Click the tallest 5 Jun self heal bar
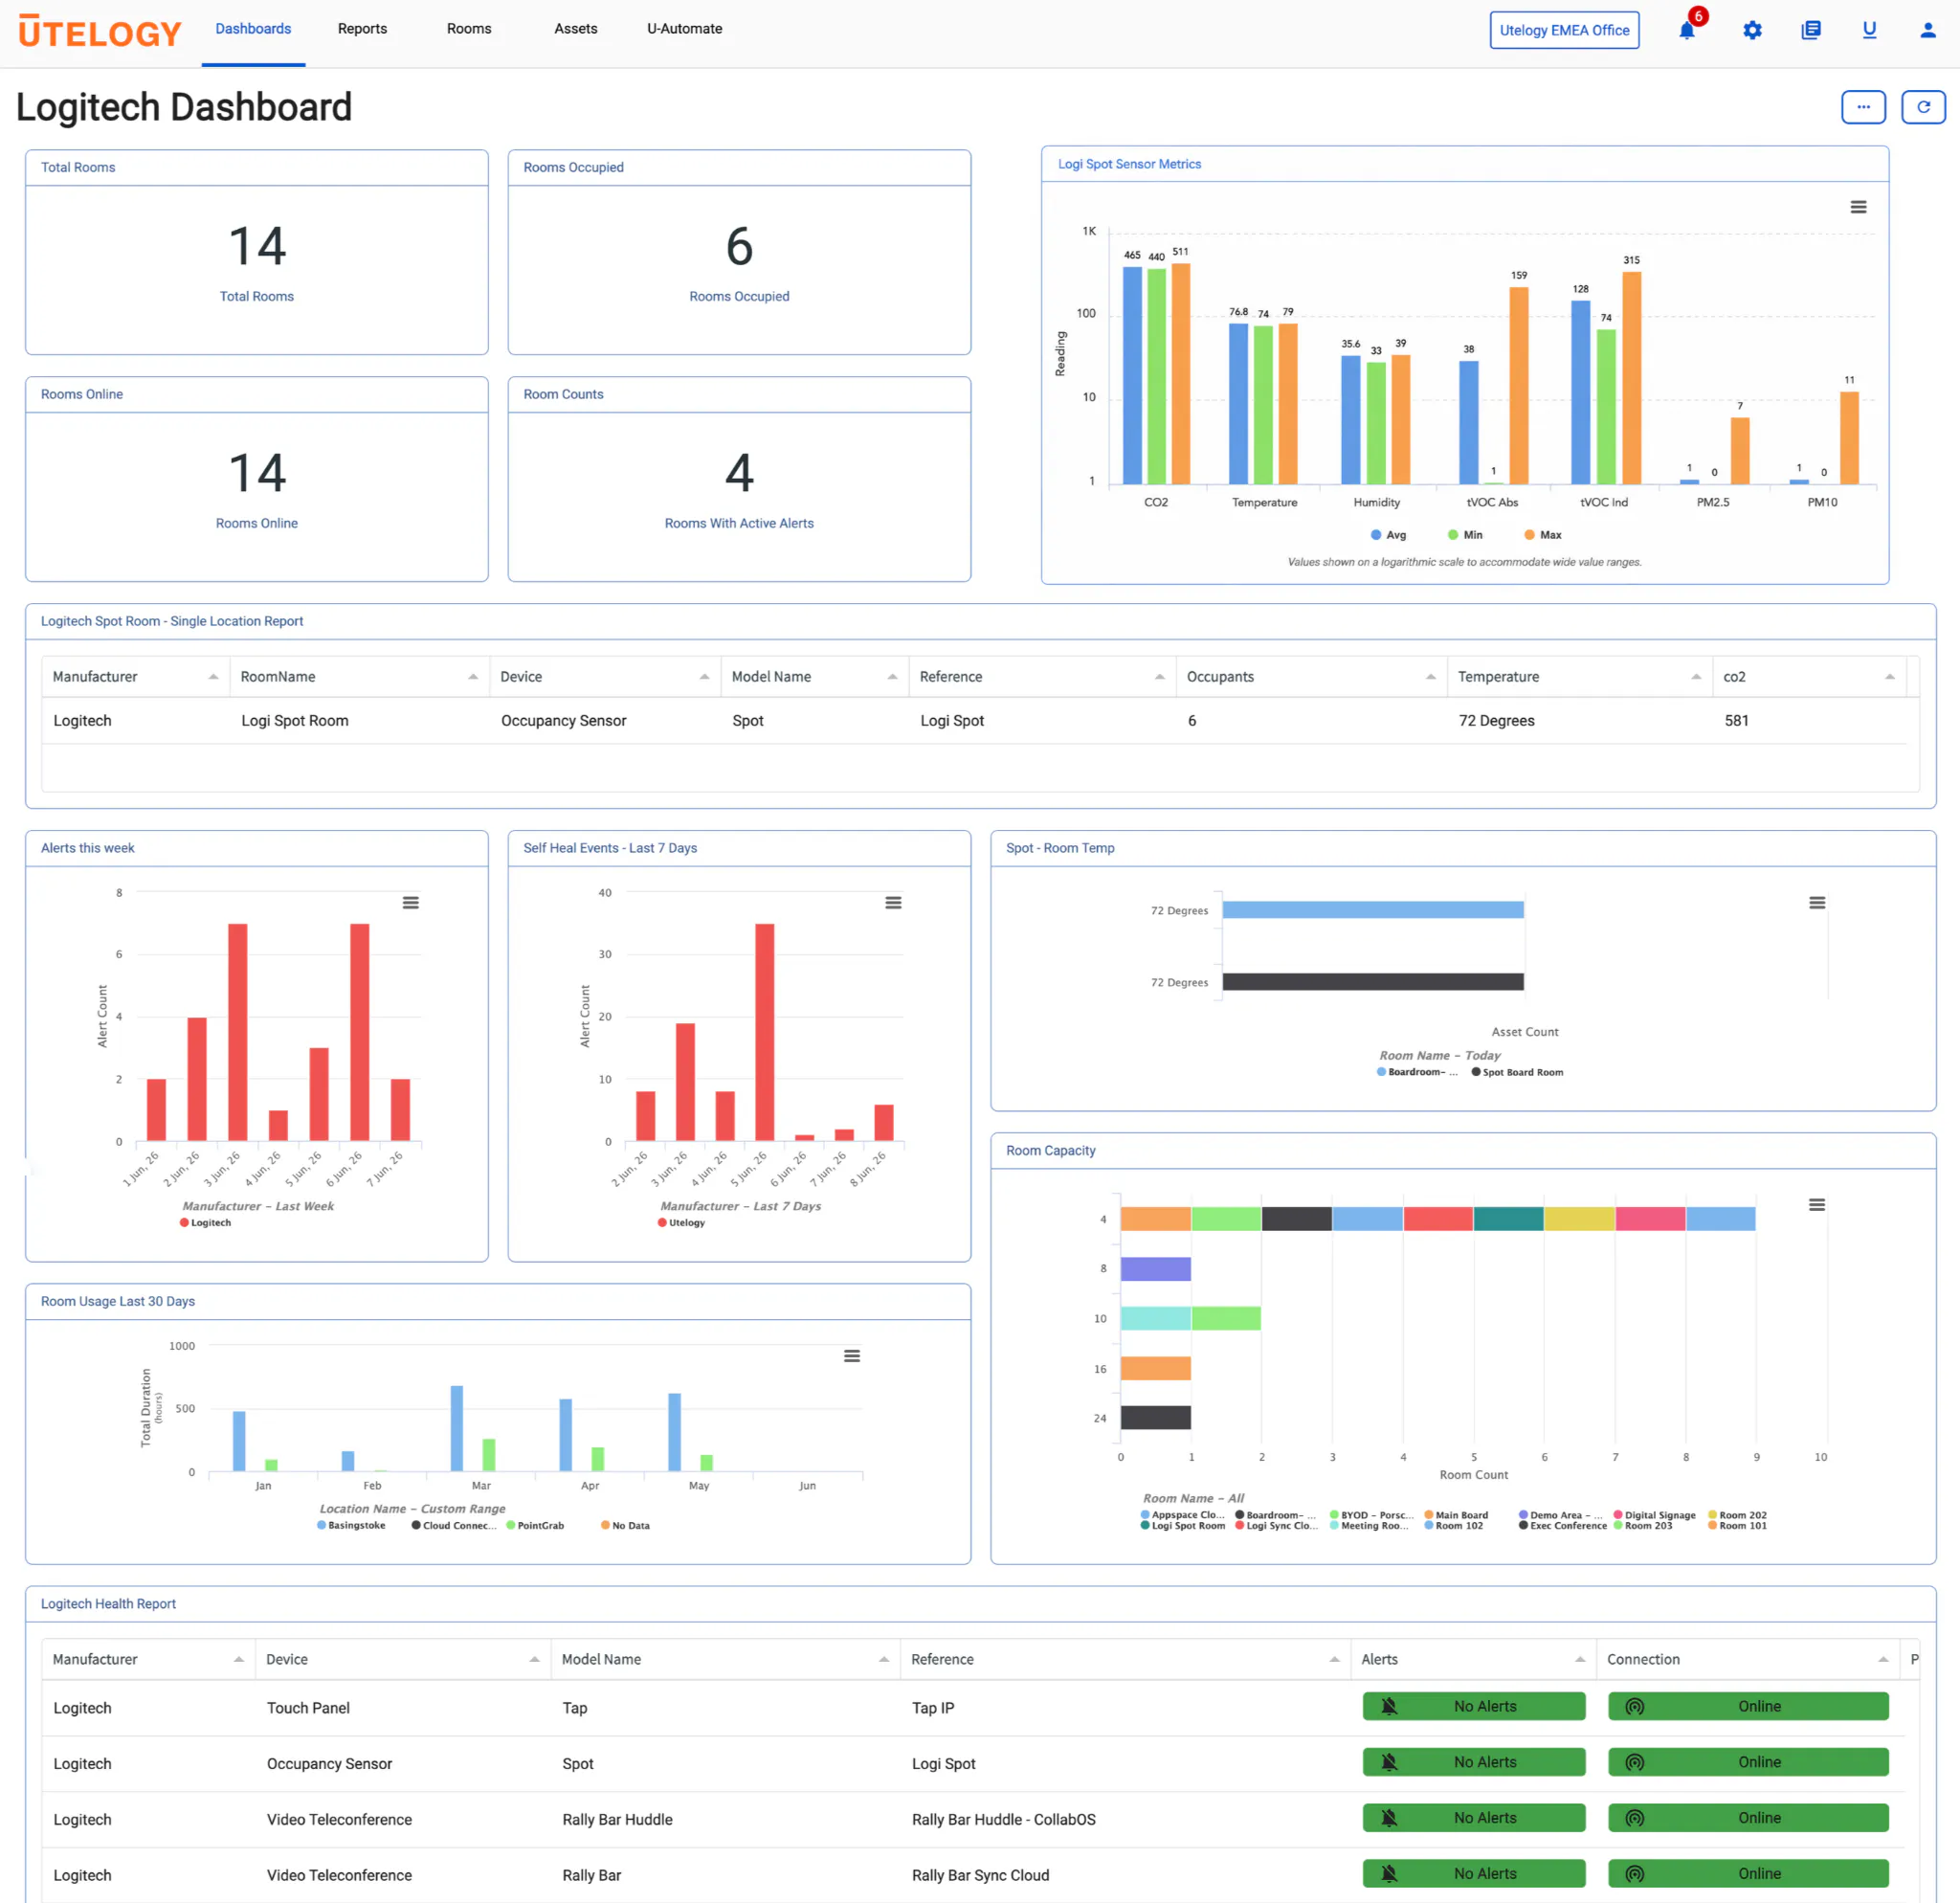1960x1903 pixels. [x=765, y=1032]
